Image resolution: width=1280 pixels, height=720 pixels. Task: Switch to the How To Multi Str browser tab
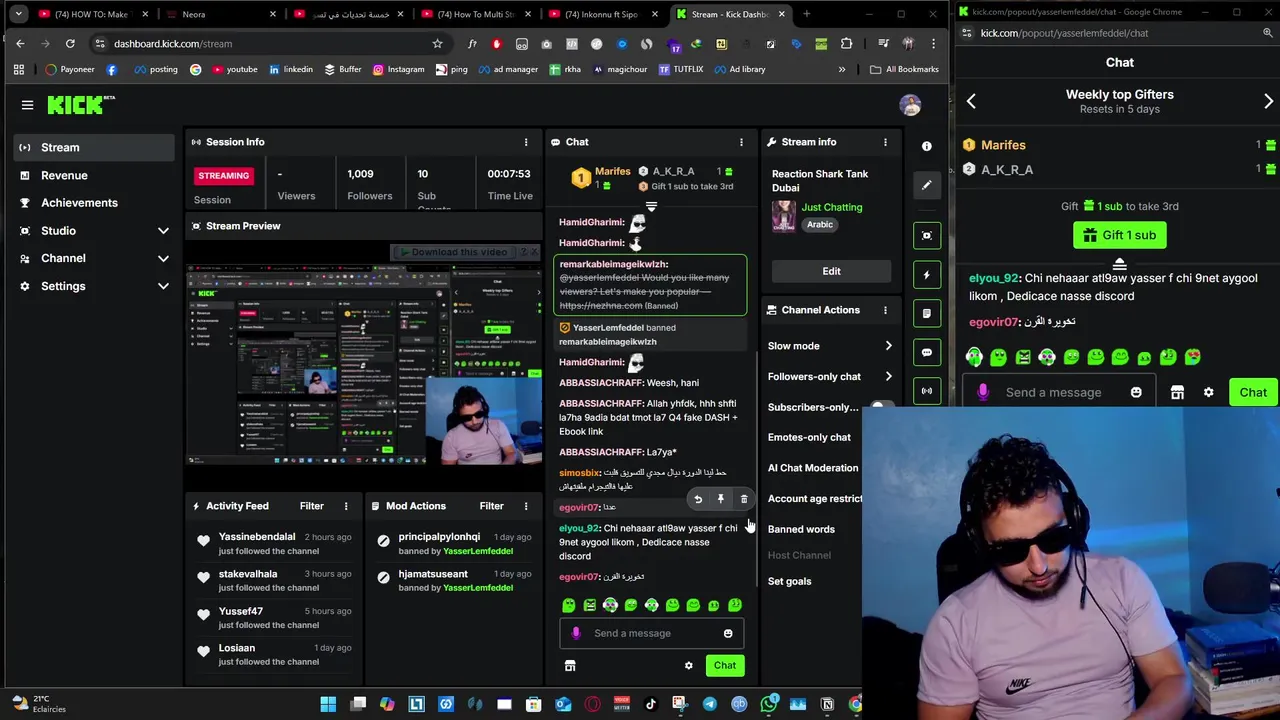point(475,14)
